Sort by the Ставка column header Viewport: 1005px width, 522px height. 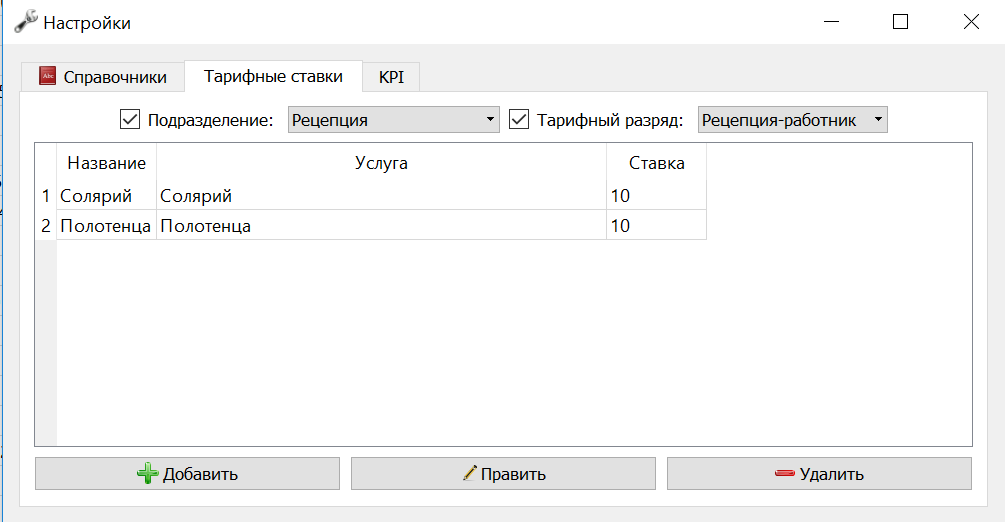(x=656, y=163)
